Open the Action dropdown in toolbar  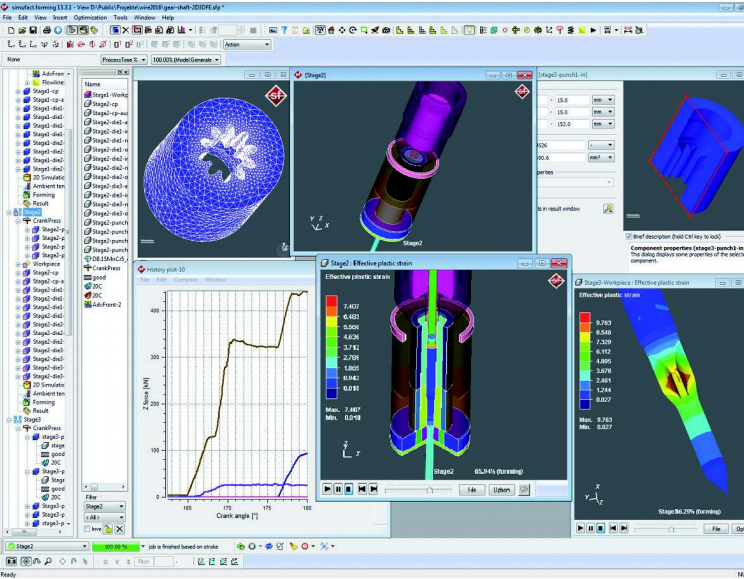click(232, 45)
